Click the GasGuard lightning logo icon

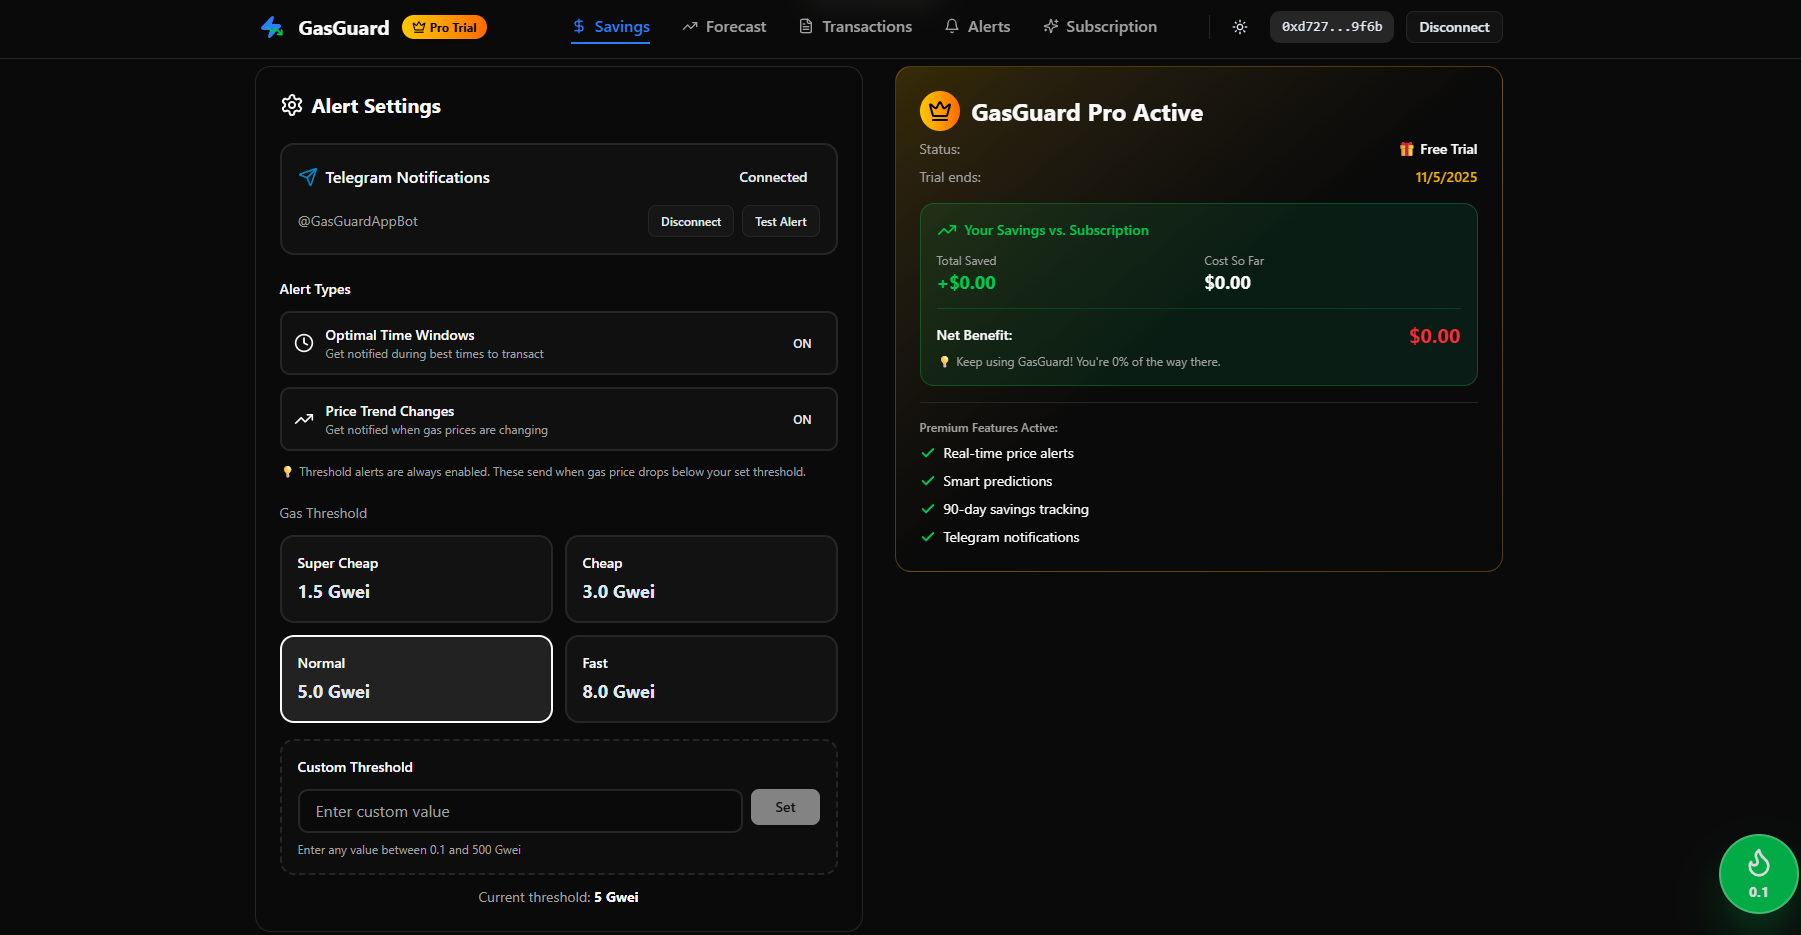click(272, 27)
